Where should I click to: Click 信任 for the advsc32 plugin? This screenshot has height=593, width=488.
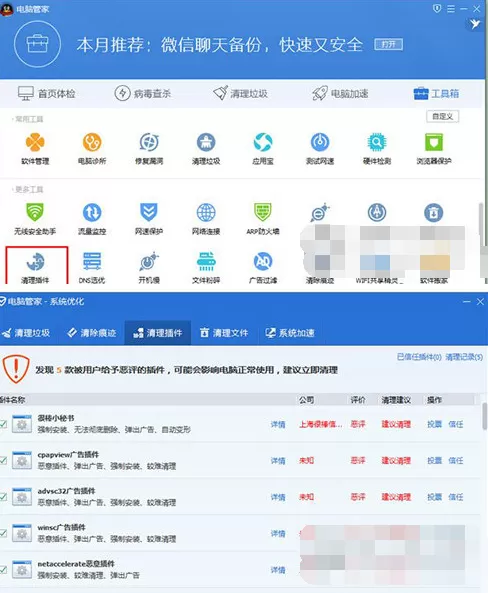[x=456, y=497]
